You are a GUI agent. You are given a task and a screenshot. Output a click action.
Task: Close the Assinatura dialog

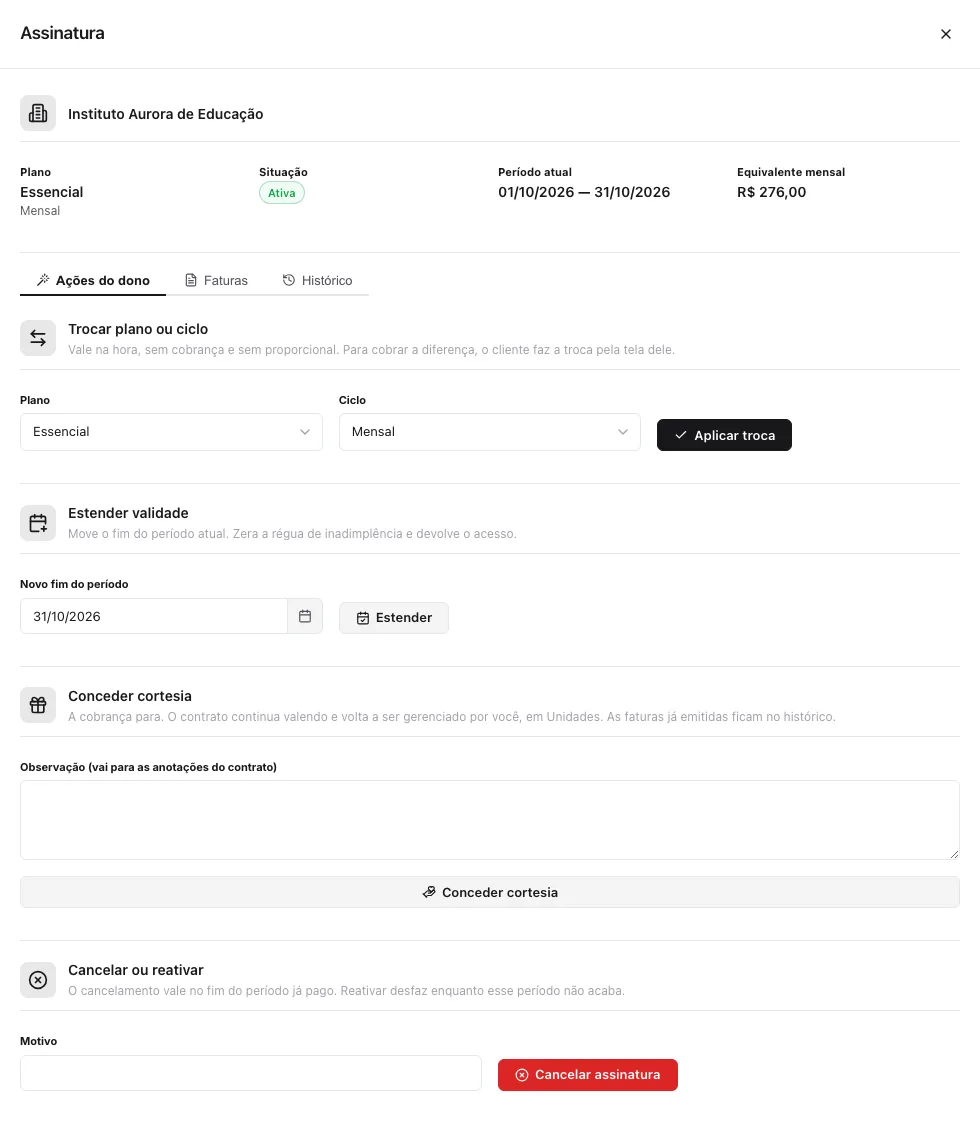tap(946, 34)
